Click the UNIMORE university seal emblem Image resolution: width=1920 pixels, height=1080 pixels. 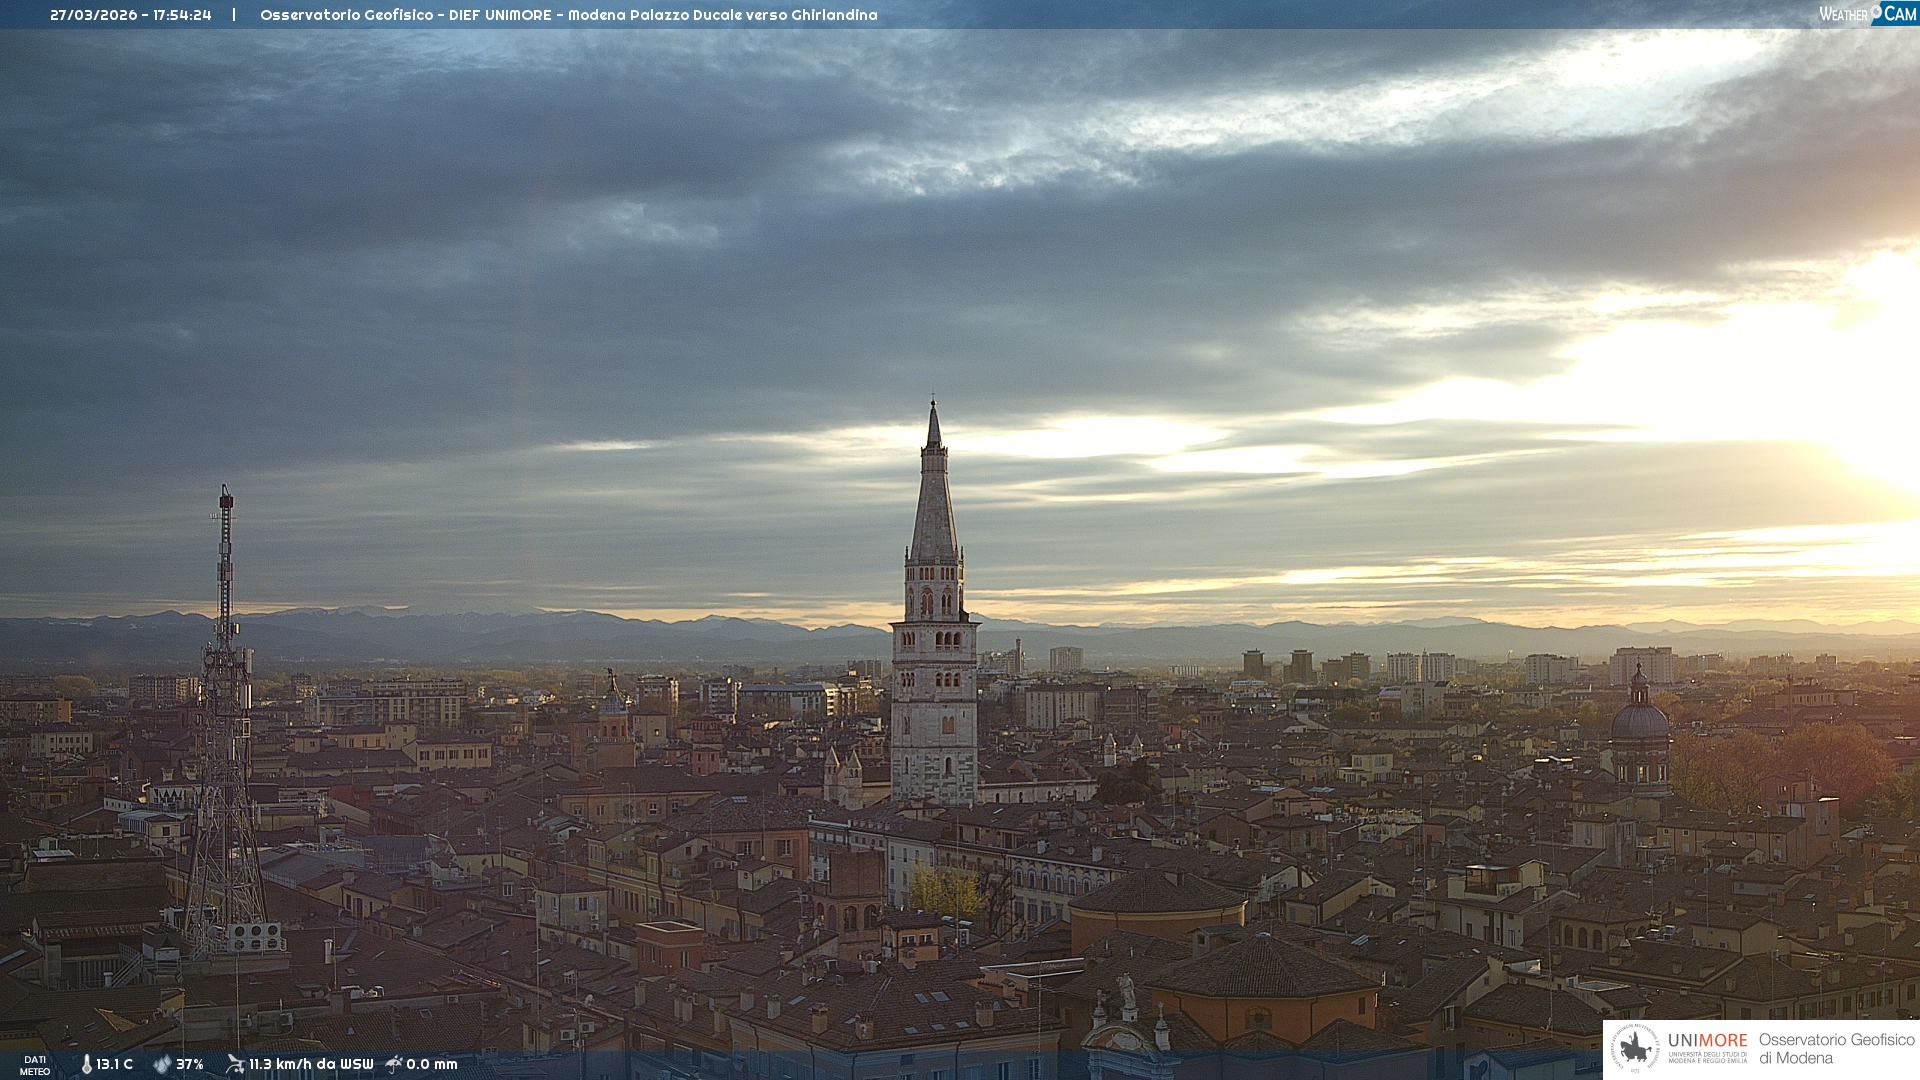pyautogui.click(x=1635, y=1049)
